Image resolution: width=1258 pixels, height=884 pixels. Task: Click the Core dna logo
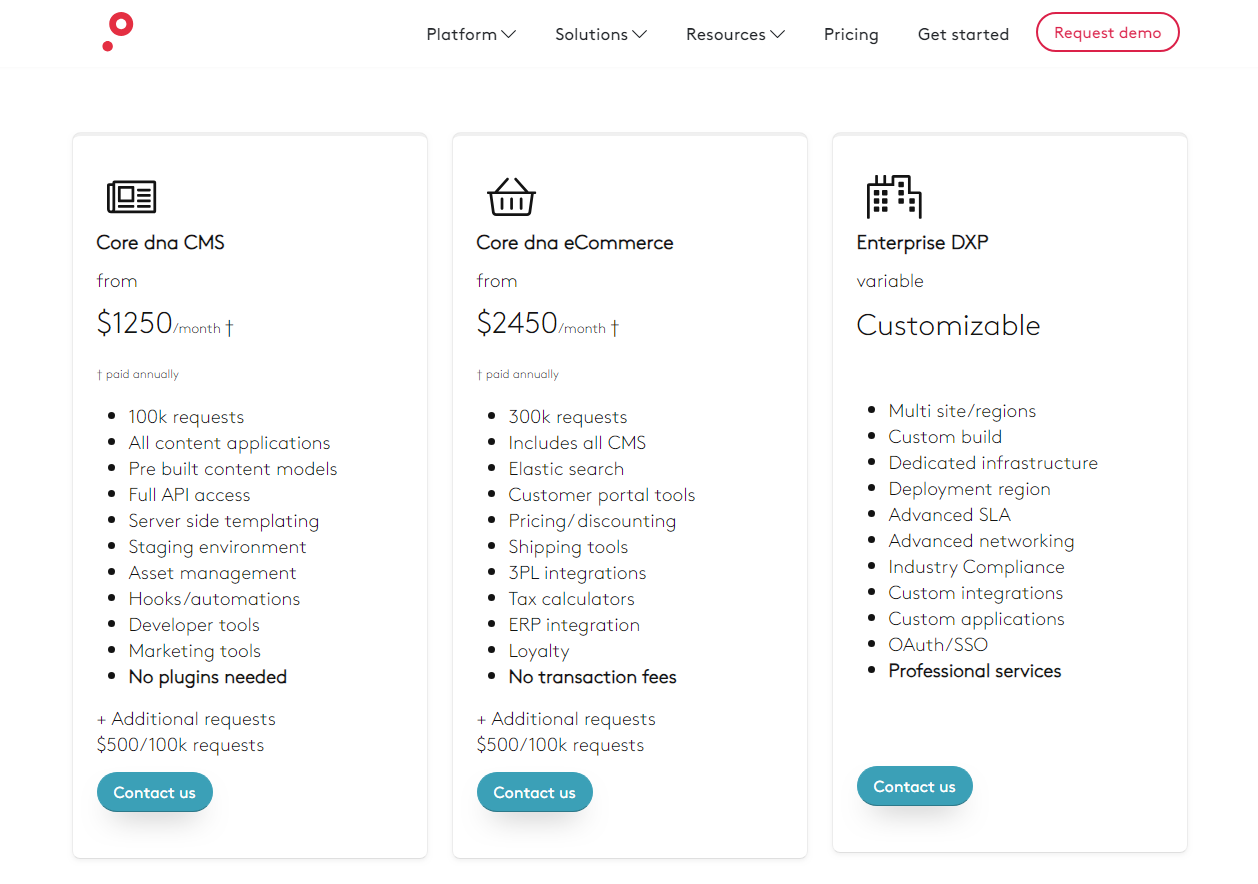click(x=116, y=31)
